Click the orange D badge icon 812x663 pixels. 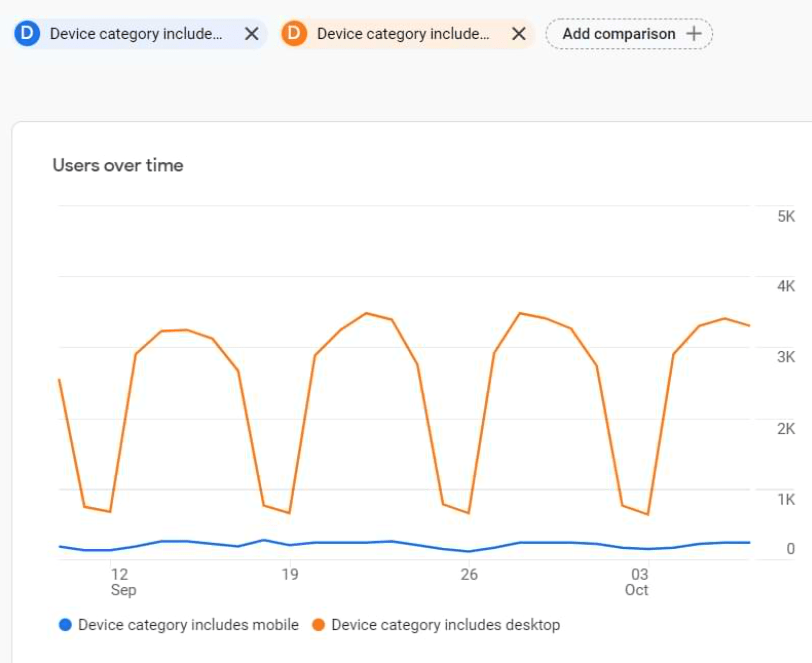[x=294, y=34]
